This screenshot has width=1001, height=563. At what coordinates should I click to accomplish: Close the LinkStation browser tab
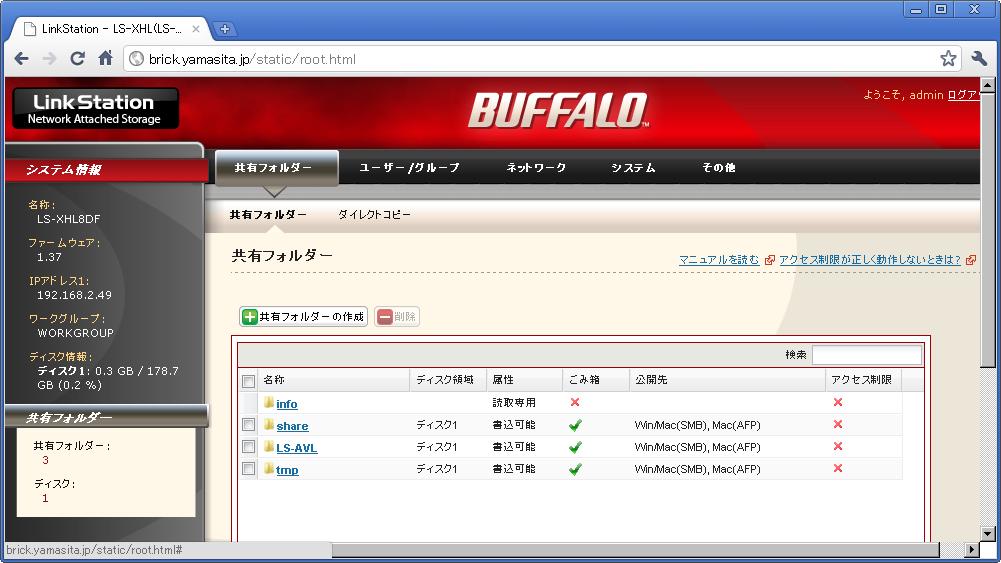tap(196, 29)
